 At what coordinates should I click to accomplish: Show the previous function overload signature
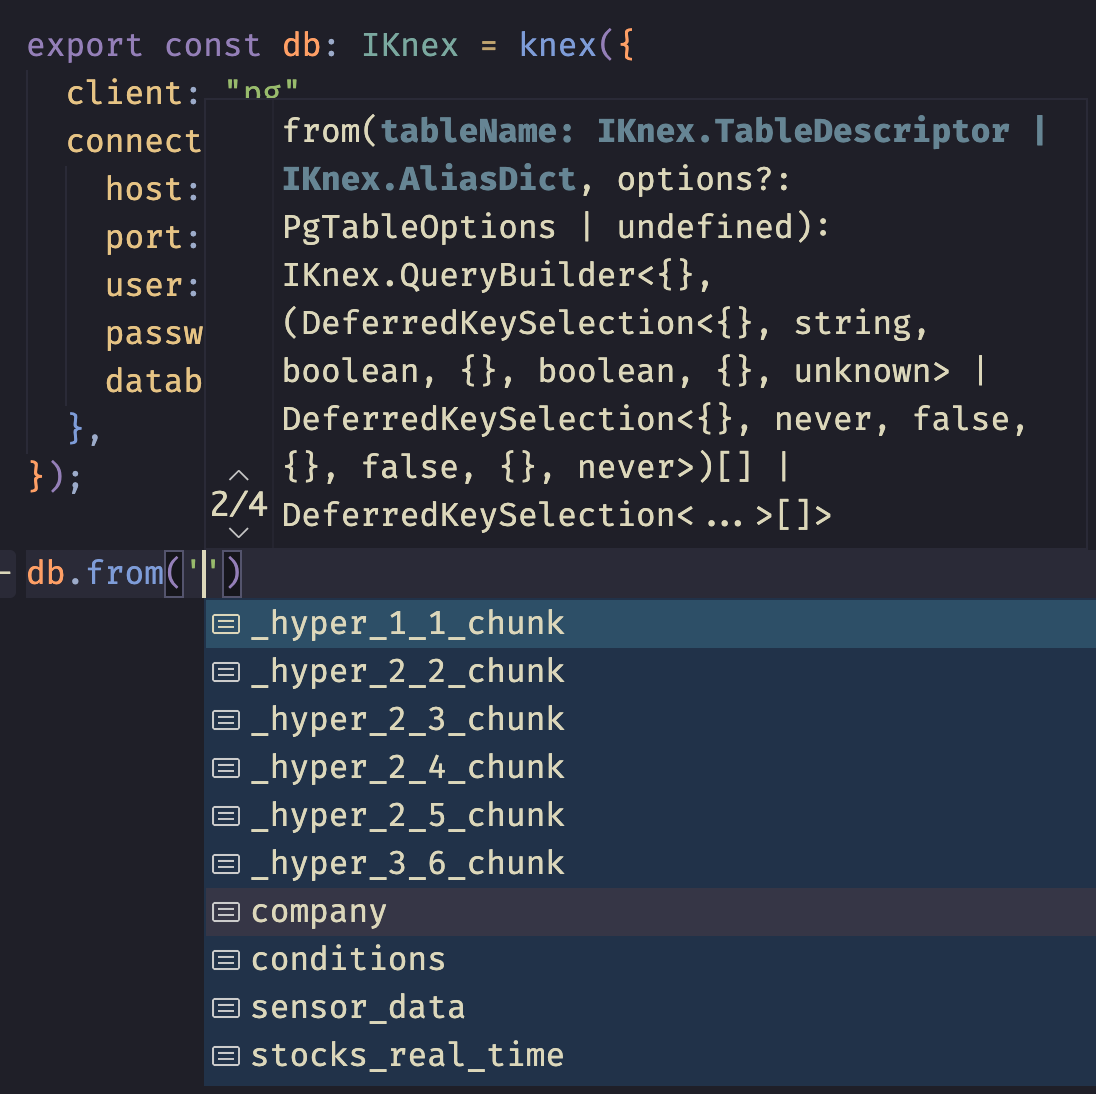tap(238, 473)
